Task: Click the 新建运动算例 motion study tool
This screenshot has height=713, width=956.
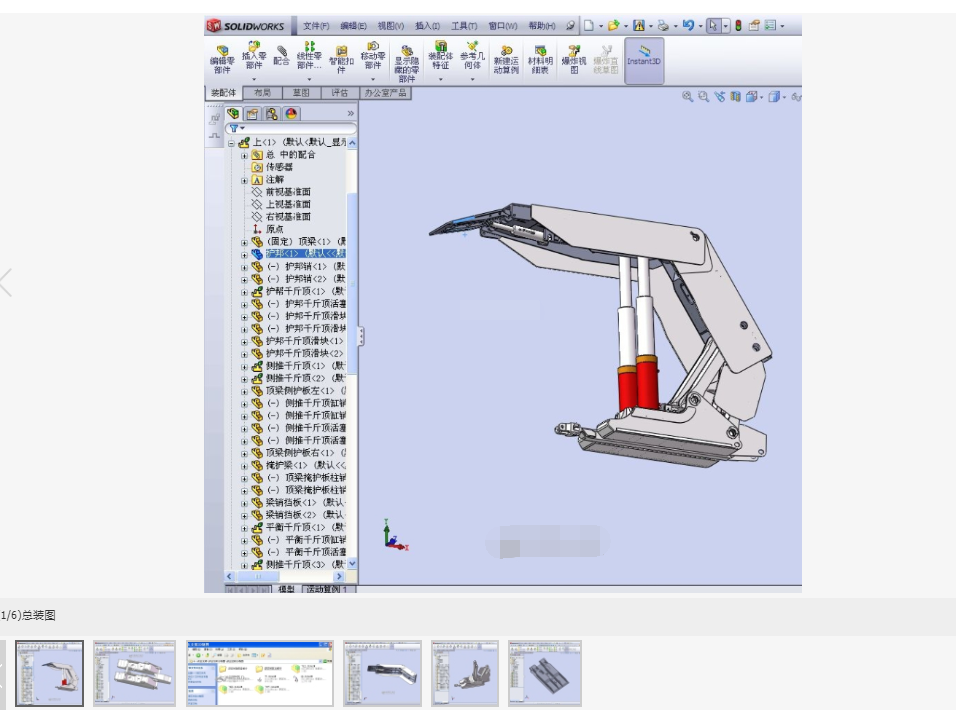Action: tap(506, 59)
